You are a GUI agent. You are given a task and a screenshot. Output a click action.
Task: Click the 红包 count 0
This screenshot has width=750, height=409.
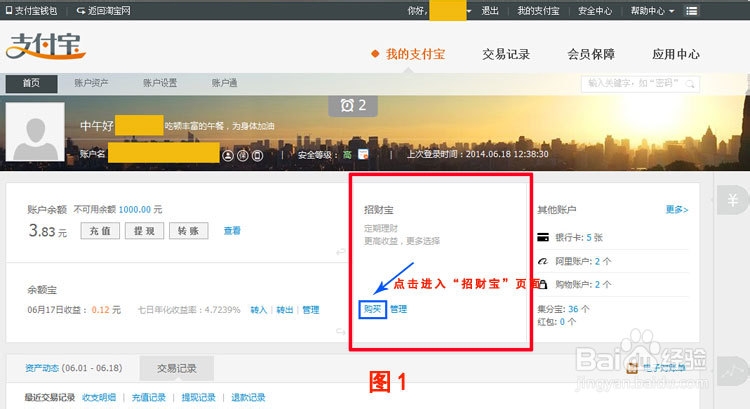(x=562, y=321)
